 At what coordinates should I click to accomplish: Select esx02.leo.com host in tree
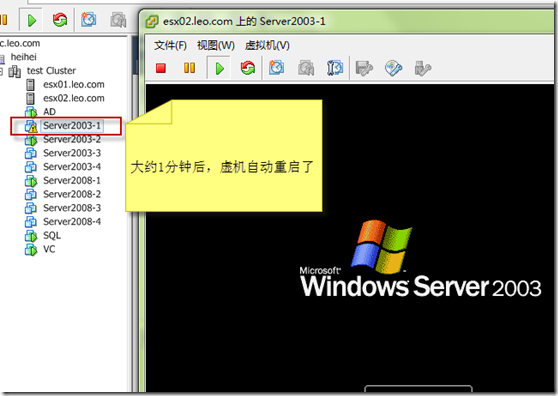tap(74, 98)
